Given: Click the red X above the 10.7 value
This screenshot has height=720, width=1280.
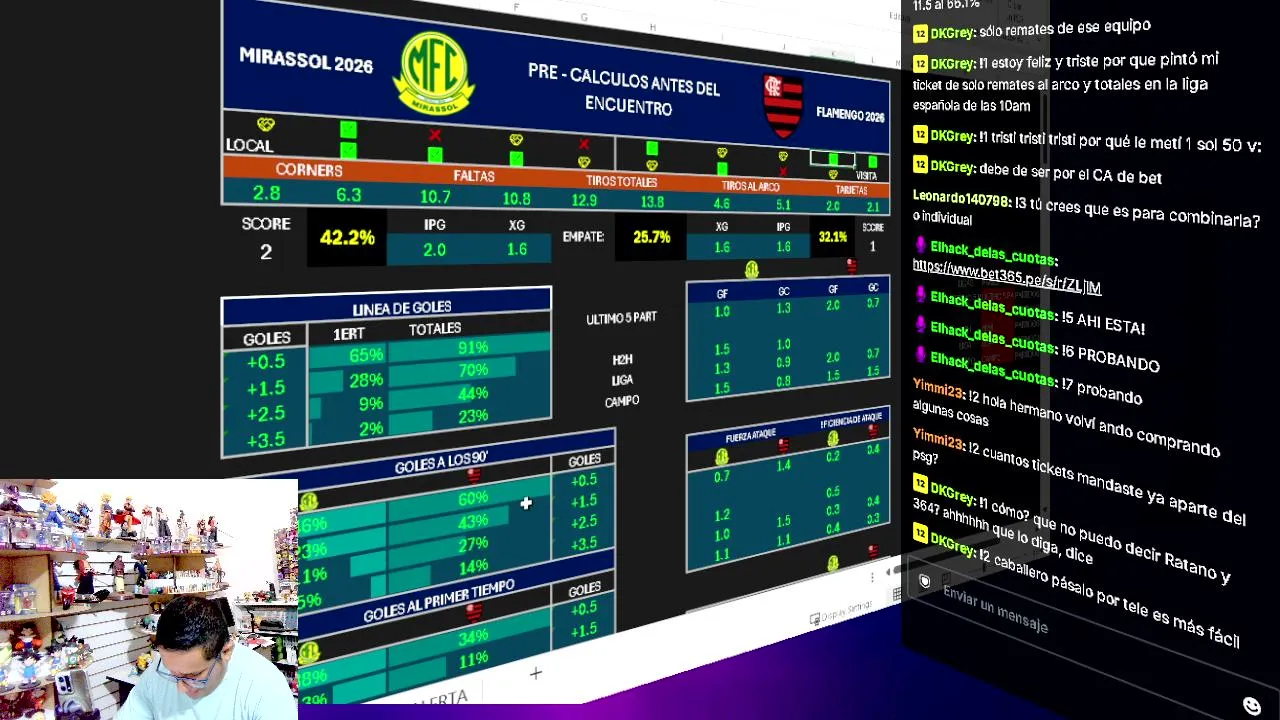Looking at the screenshot, I should point(434,135).
